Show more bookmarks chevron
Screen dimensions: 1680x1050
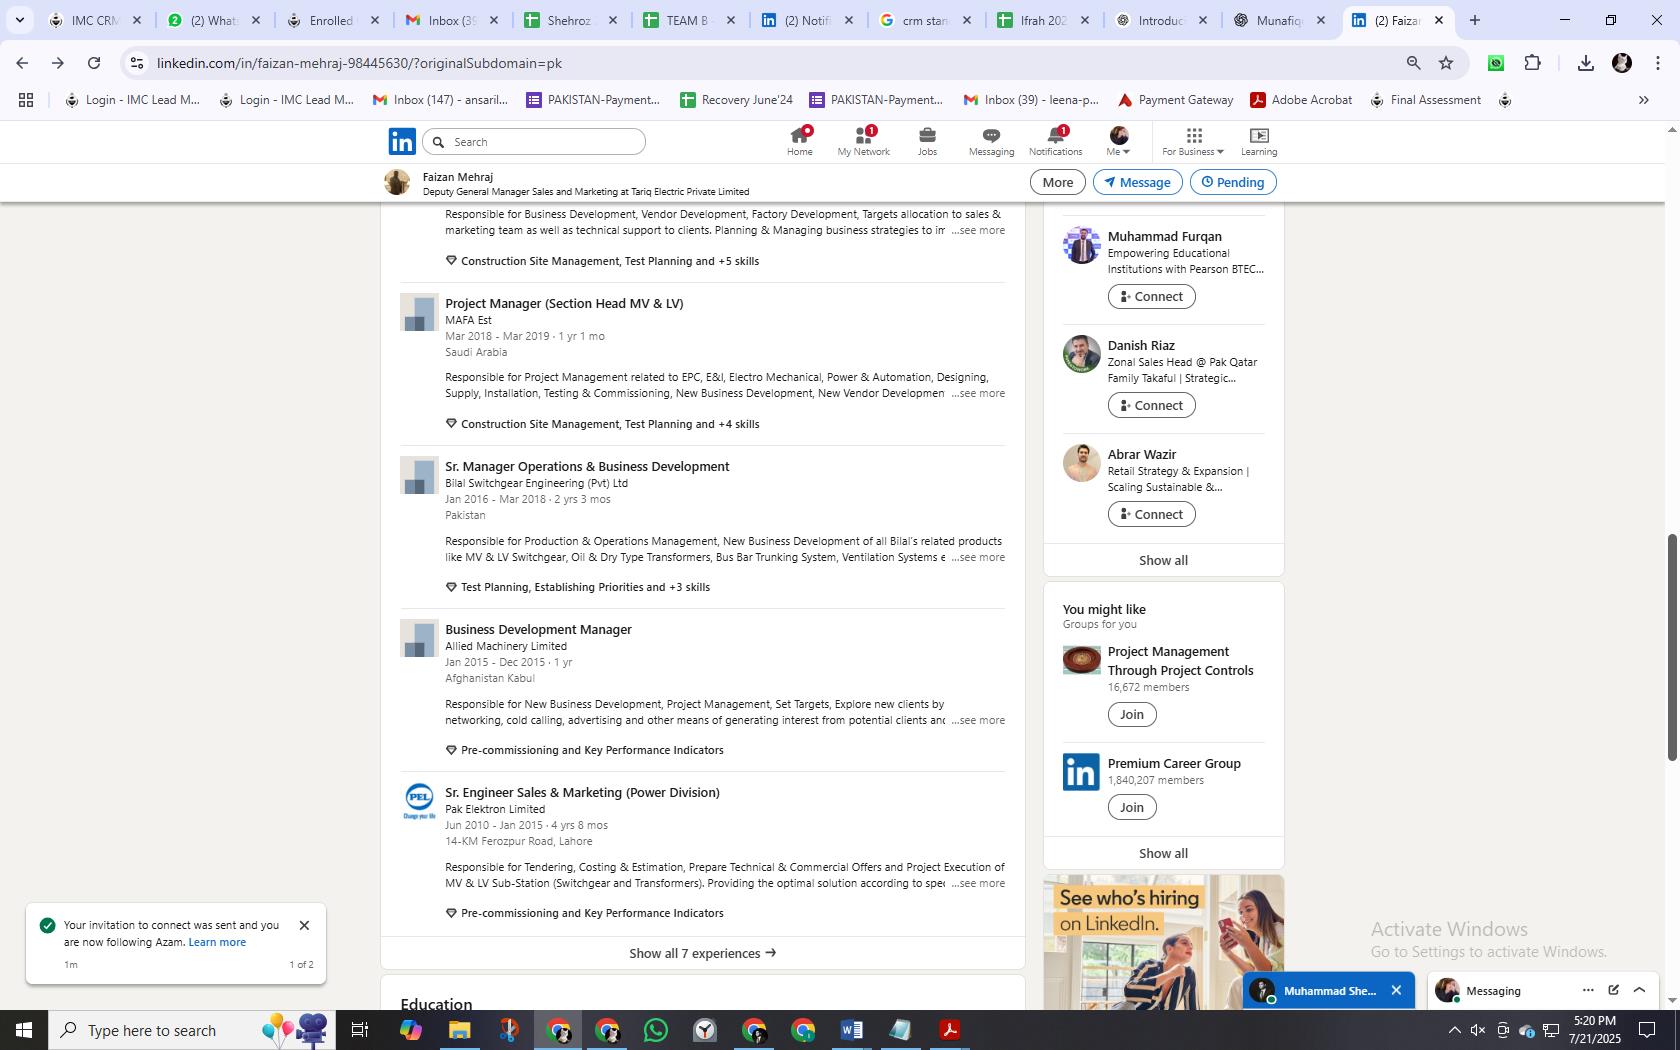pyautogui.click(x=1643, y=100)
